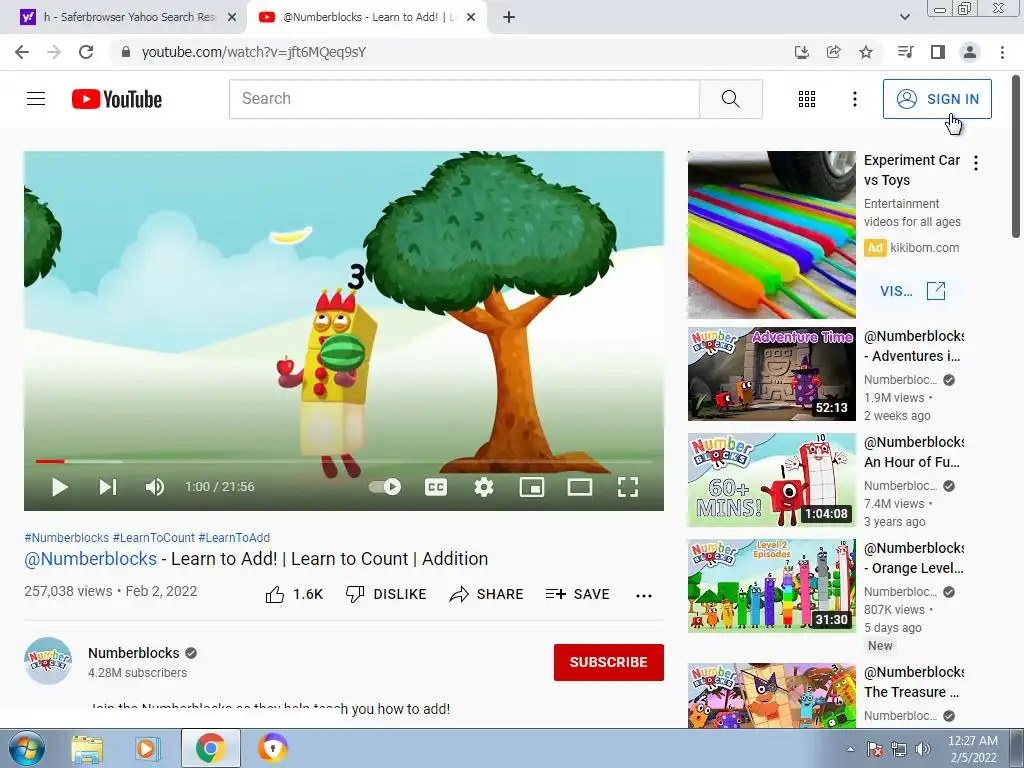Play the video
1024x768 pixels.
59,487
